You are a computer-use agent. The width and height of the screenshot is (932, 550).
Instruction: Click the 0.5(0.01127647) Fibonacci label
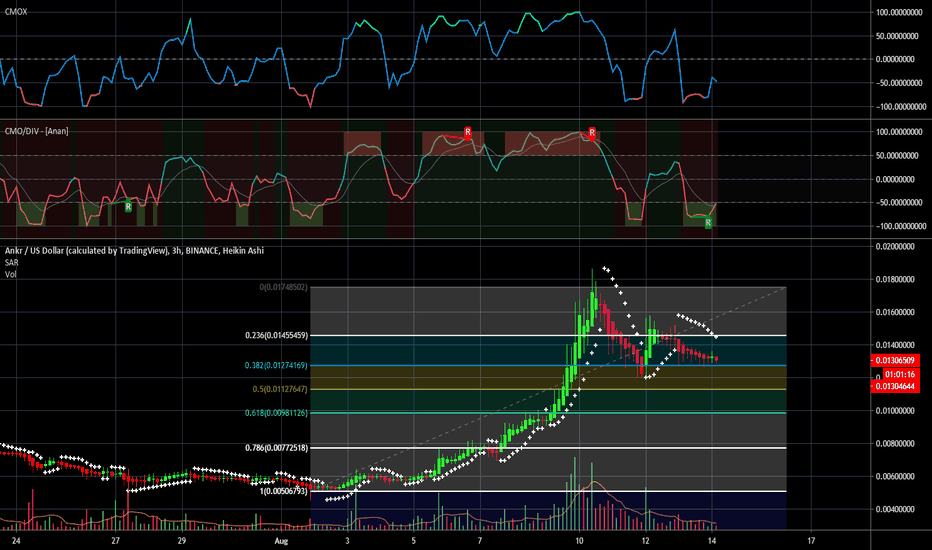pos(280,389)
